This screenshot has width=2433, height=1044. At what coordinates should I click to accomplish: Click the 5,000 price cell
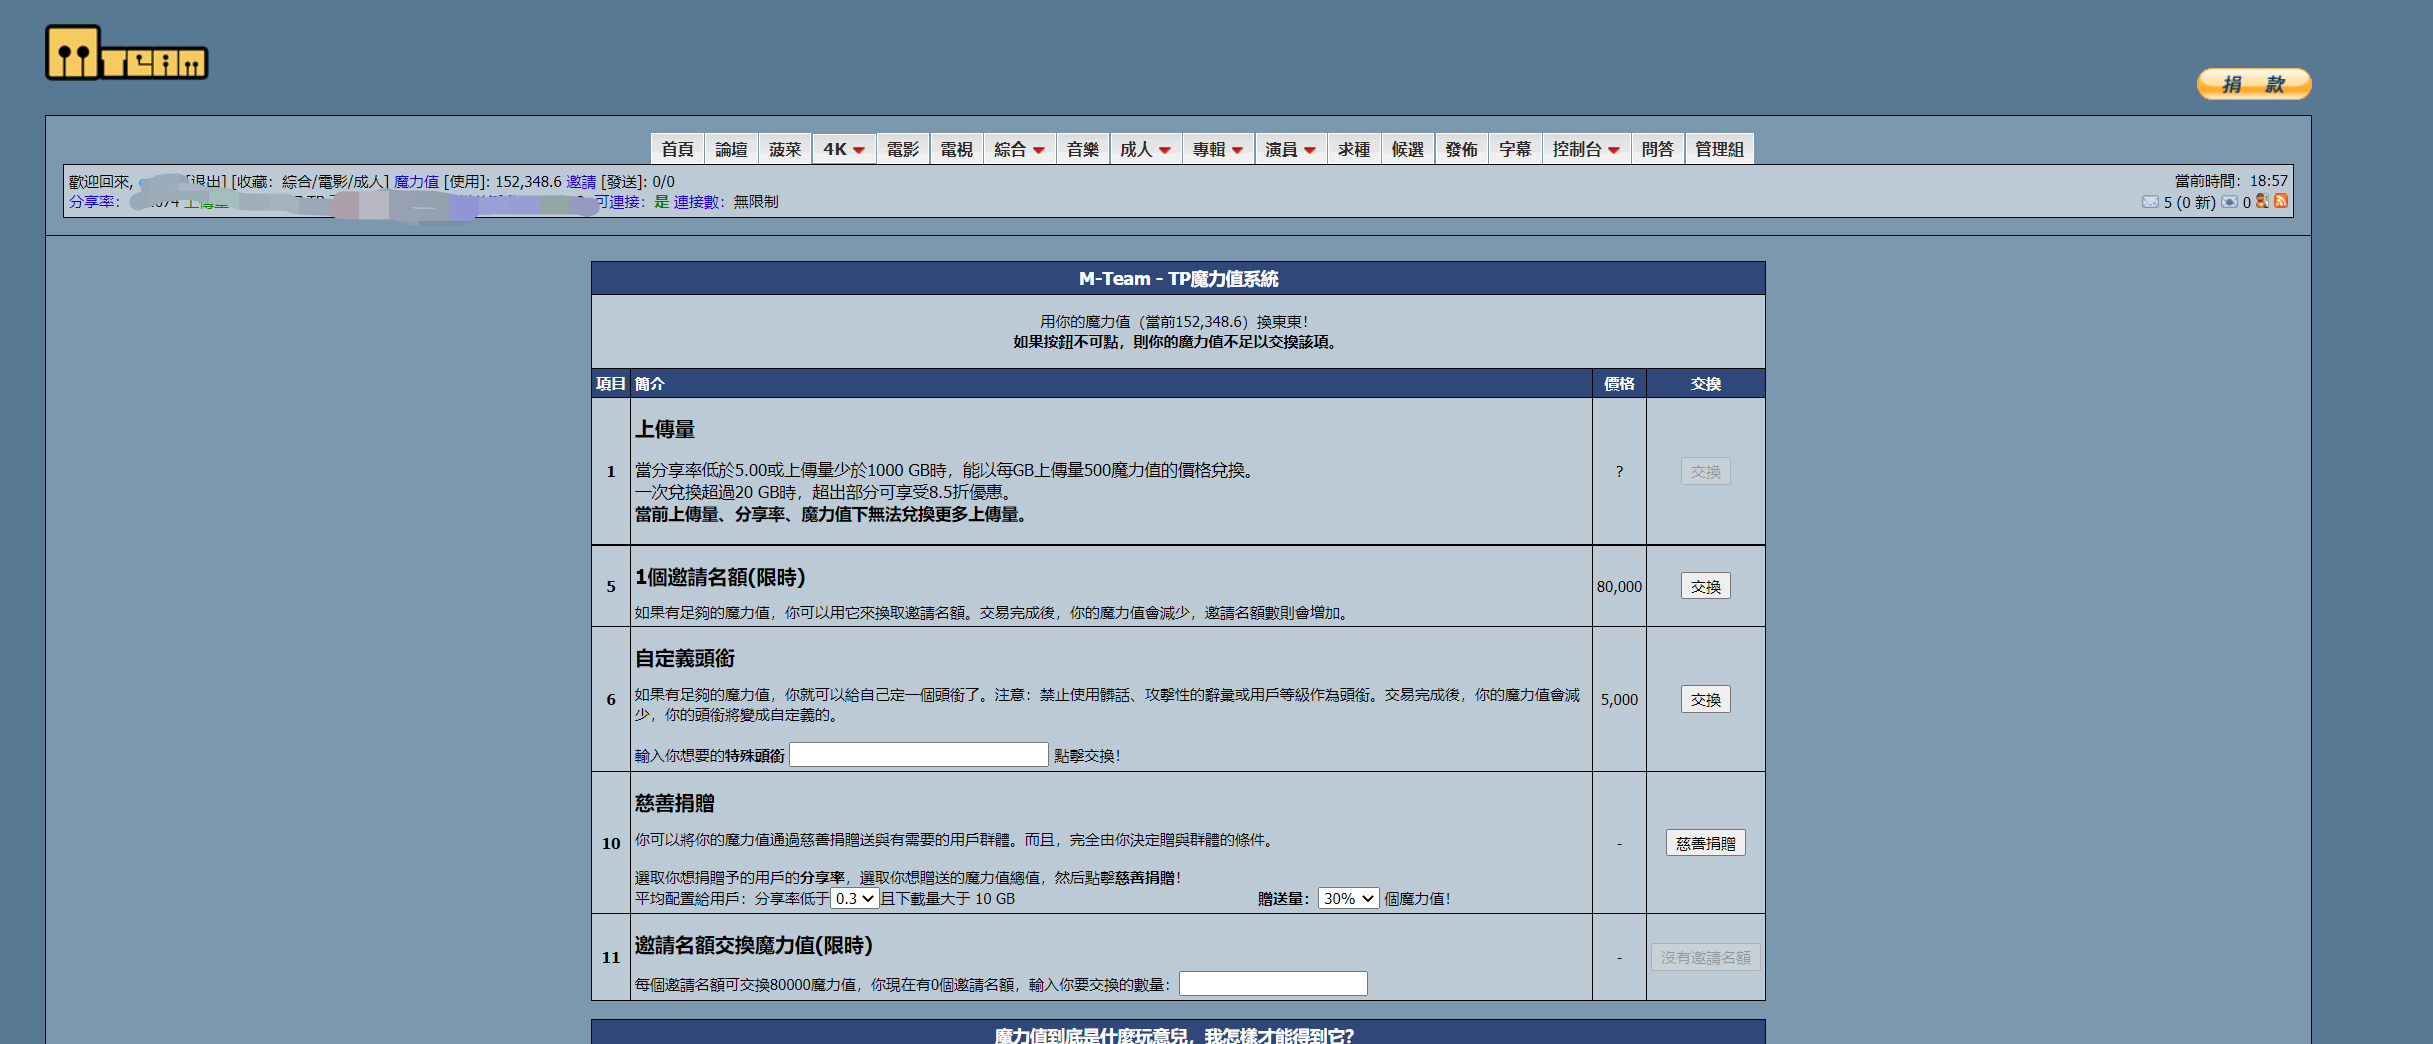[1619, 700]
